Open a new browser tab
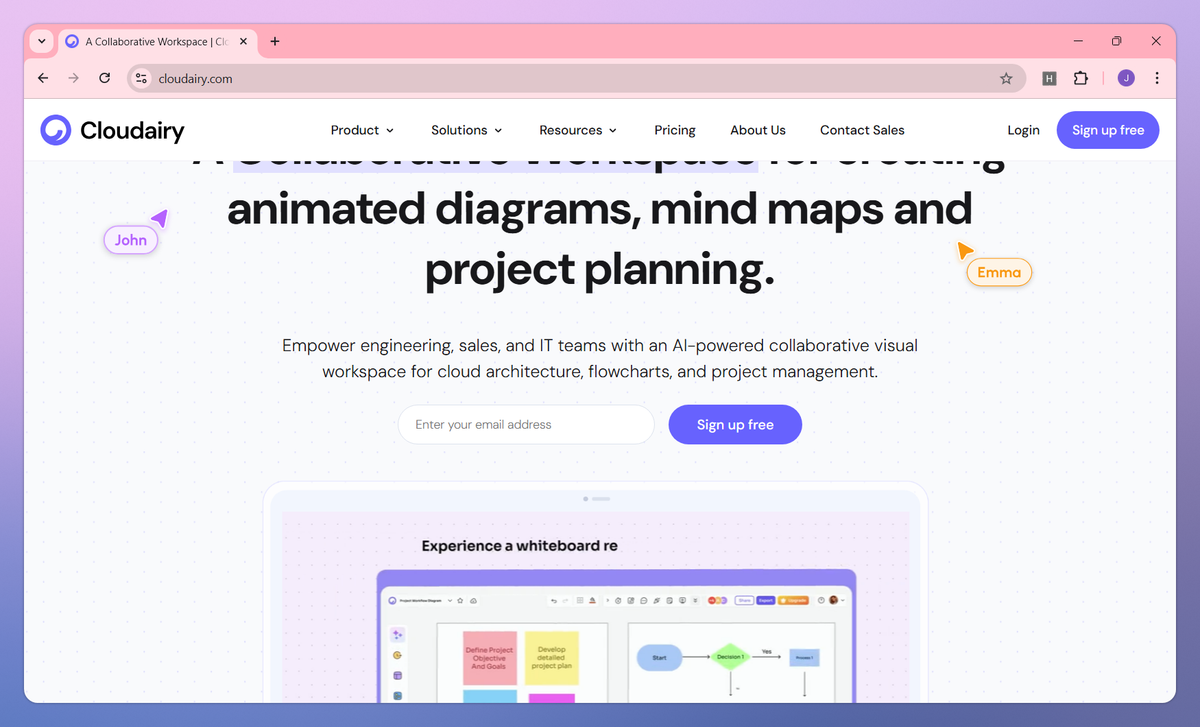 click(275, 41)
